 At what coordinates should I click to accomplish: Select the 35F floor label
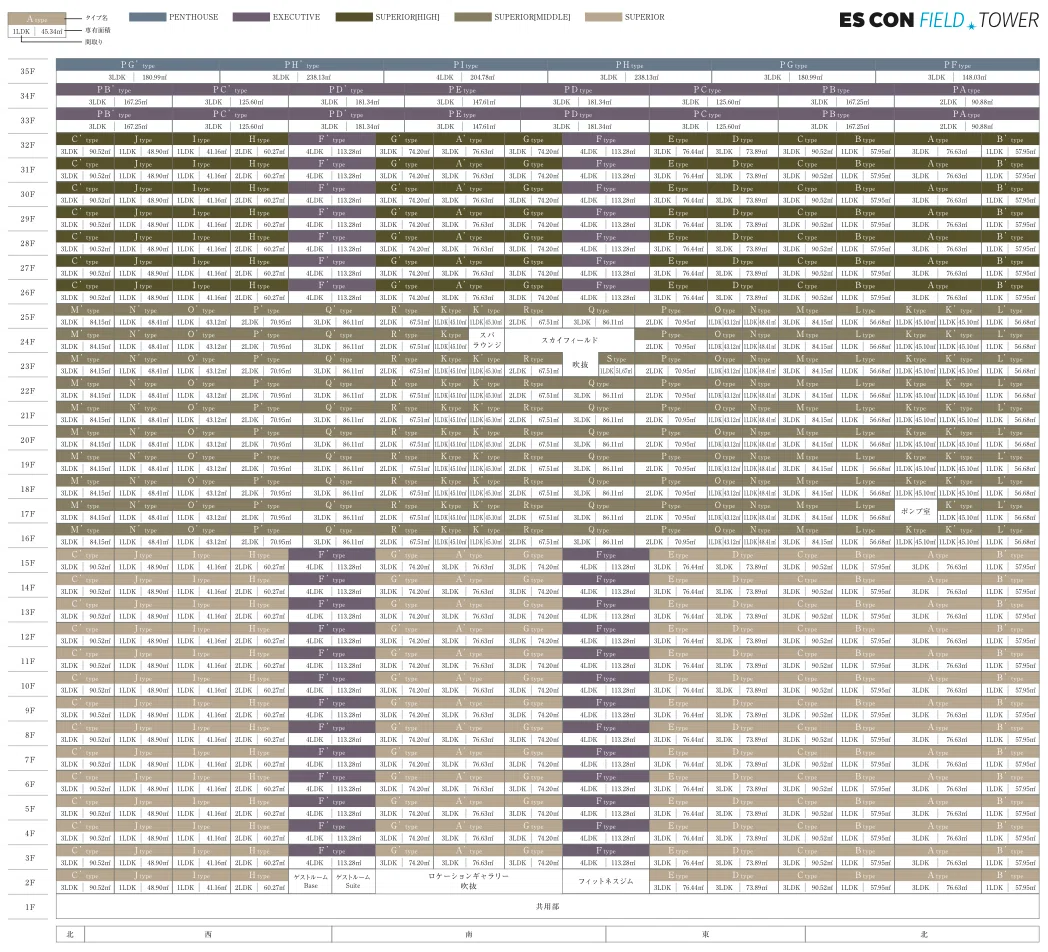pos(27,72)
